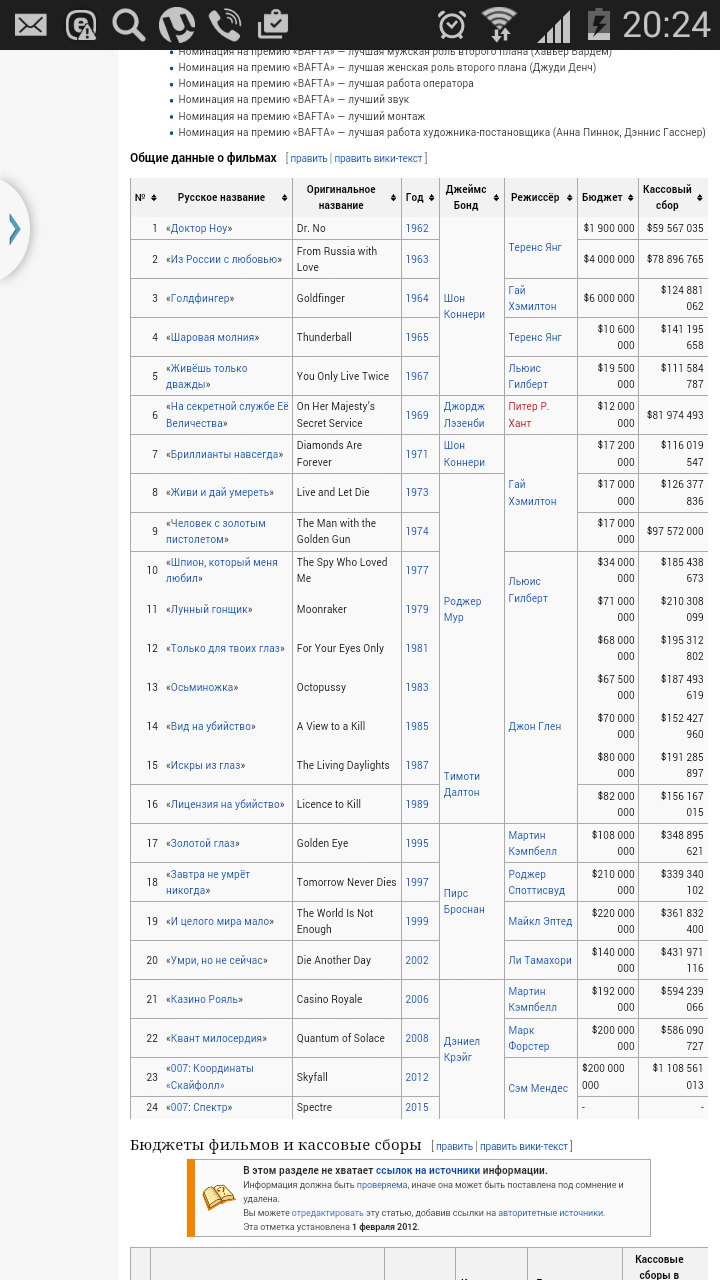This screenshot has height=1280, width=720.
Task: Open the year 1962 link
Action: pyautogui.click(x=417, y=229)
